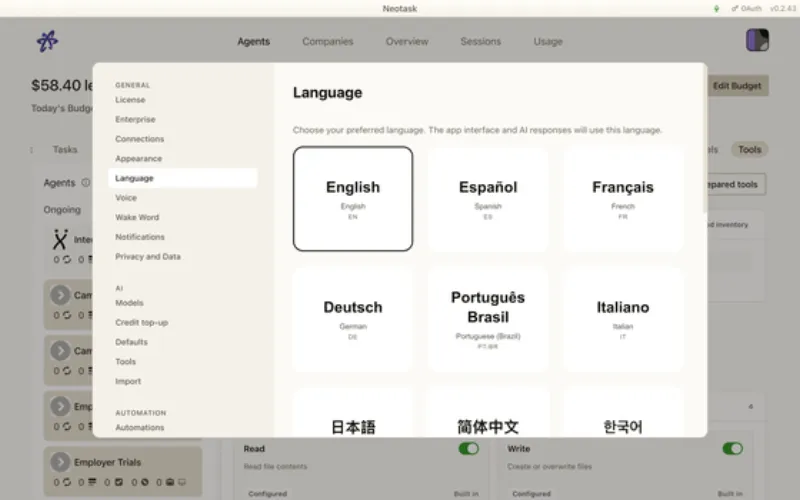Open Enterprise settings

[183, 119]
